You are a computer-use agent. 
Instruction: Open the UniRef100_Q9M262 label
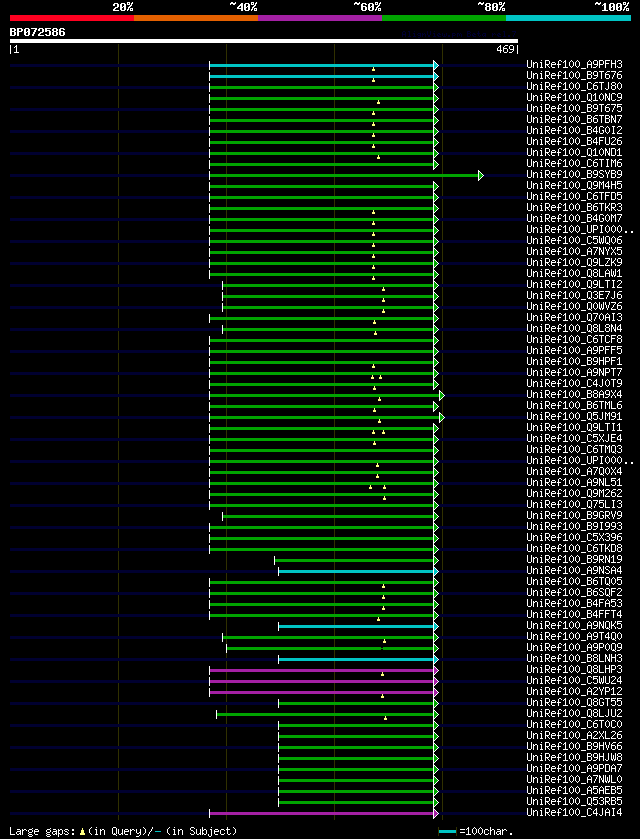click(x=574, y=493)
